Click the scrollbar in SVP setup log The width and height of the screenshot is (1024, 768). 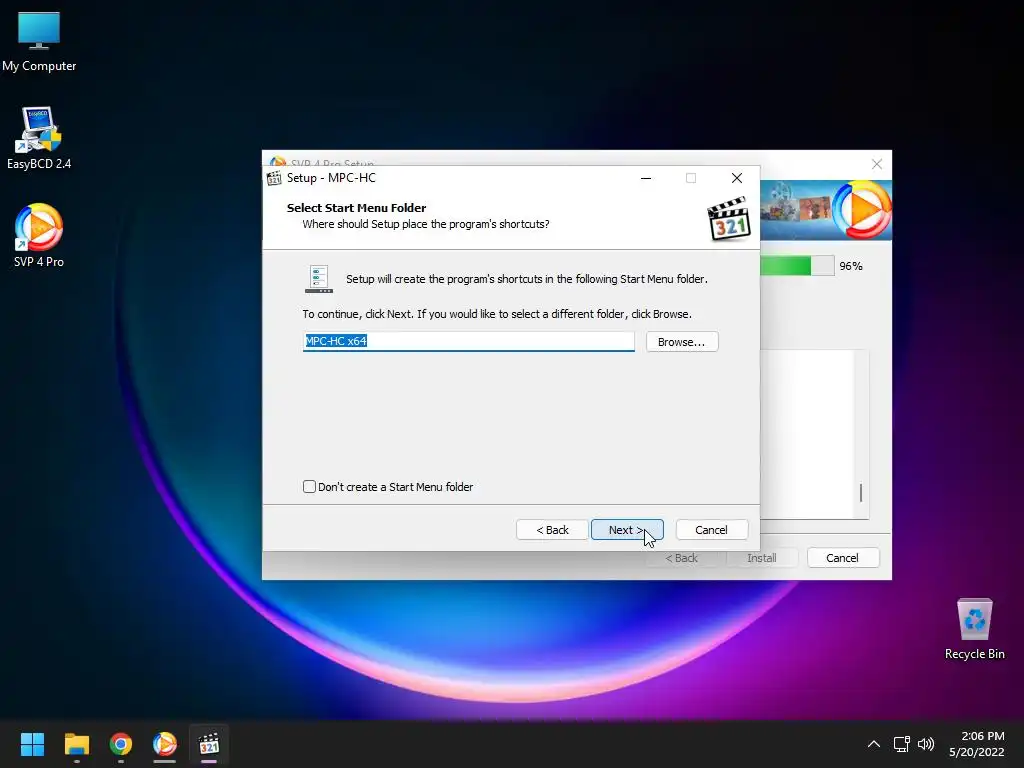click(861, 492)
